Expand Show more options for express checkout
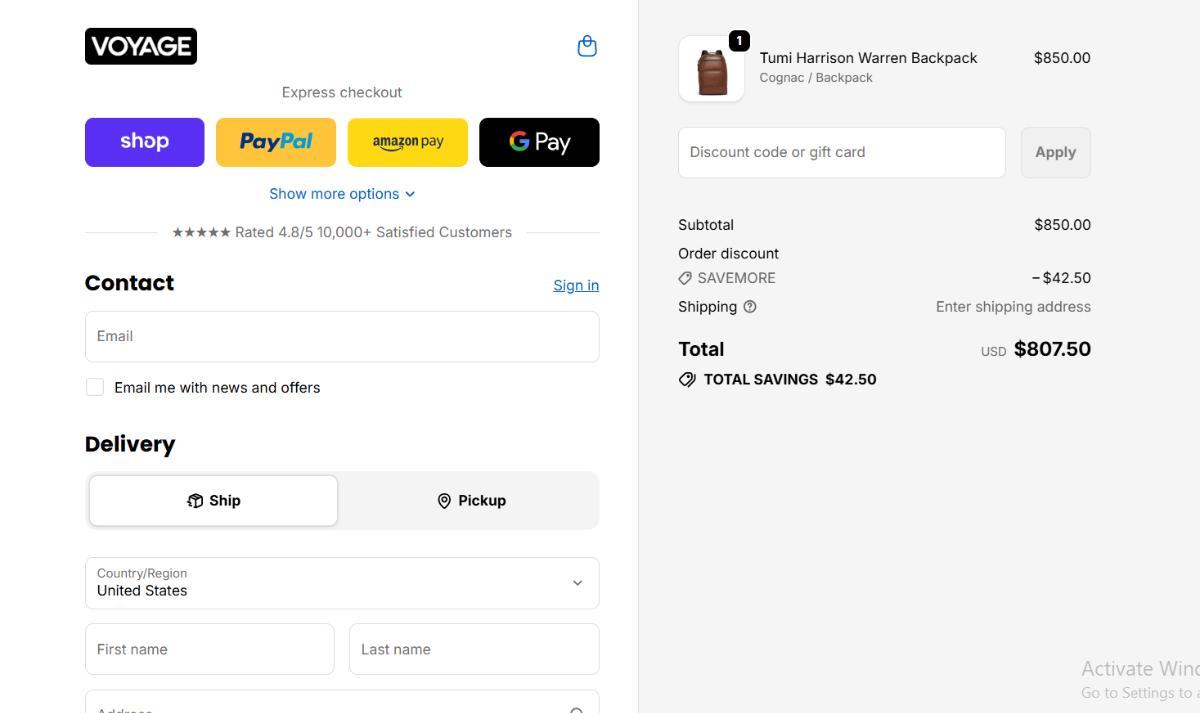 342,194
